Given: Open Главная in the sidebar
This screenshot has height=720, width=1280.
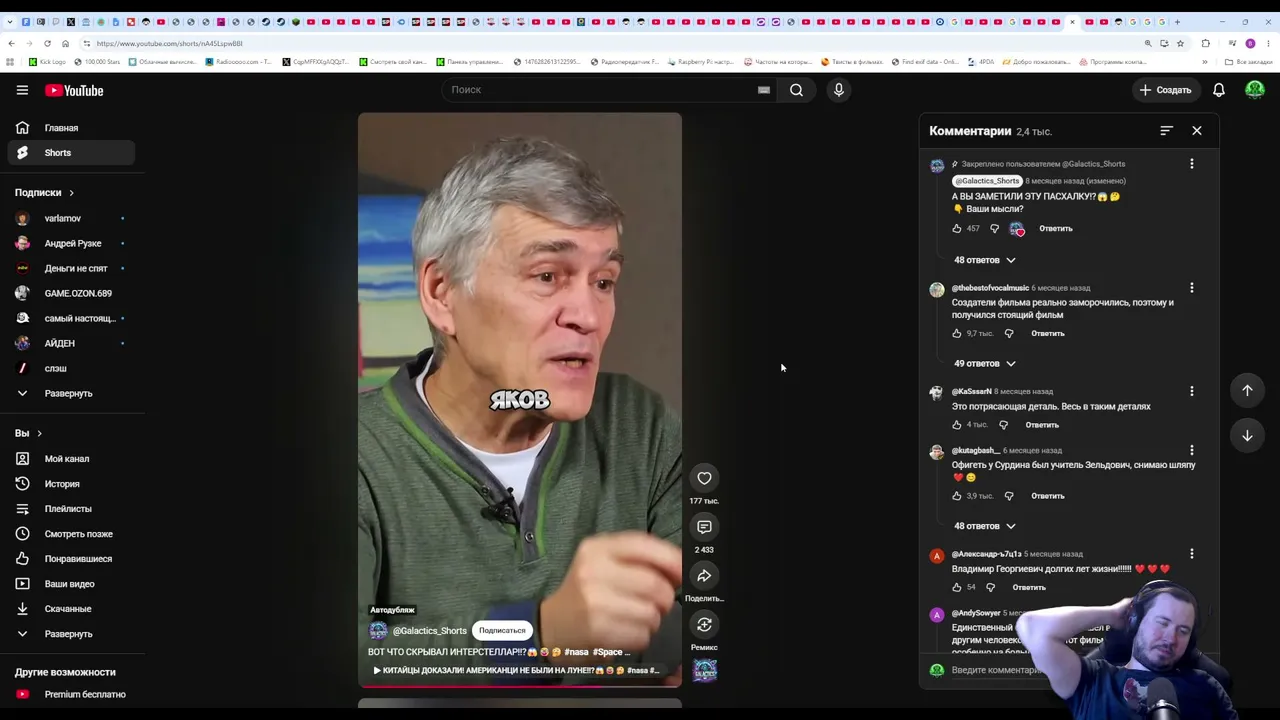Looking at the screenshot, I should coord(70,128).
